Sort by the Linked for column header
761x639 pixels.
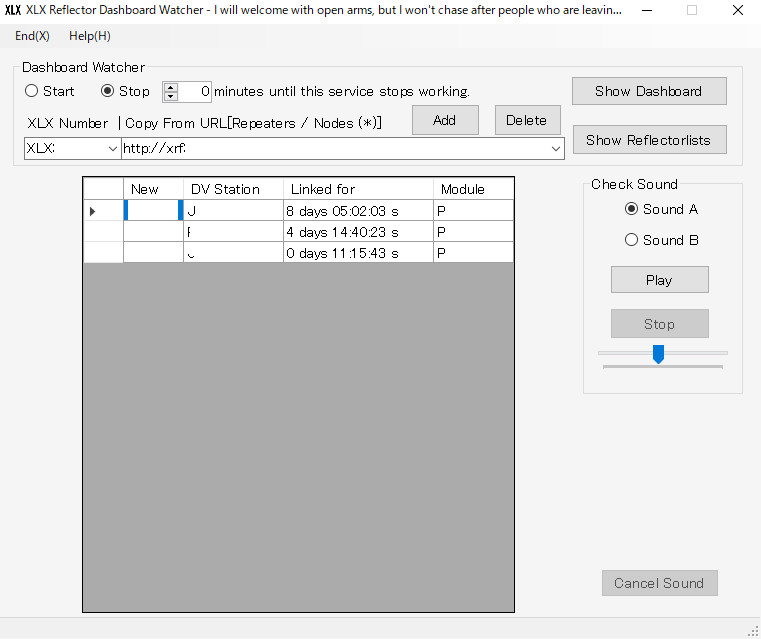(358, 189)
